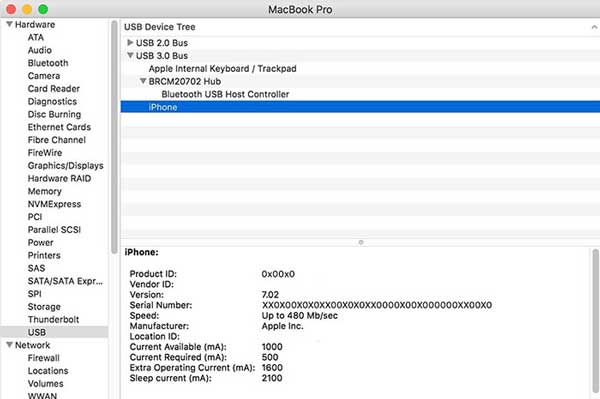Select Disc Burning in the sidebar
Screen dimensions: 600x399
[54, 114]
